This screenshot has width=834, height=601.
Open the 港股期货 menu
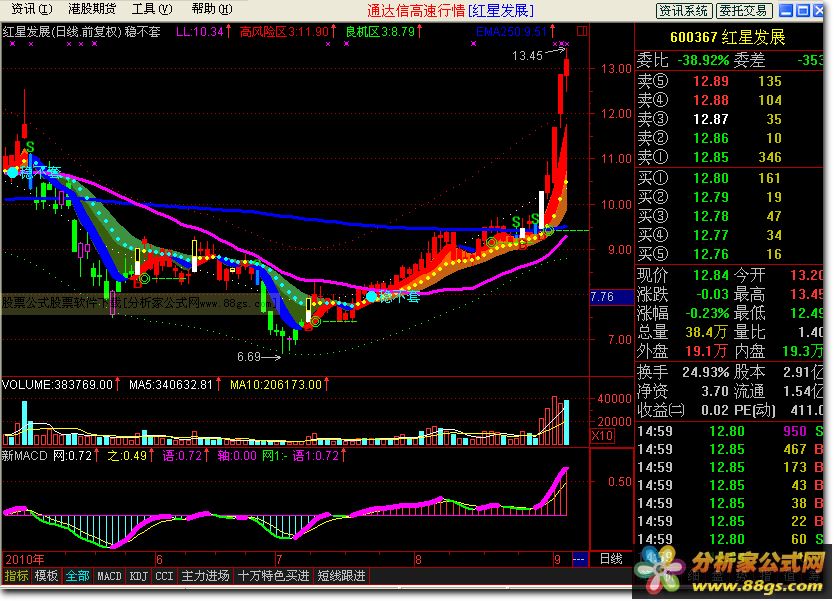tap(91, 9)
